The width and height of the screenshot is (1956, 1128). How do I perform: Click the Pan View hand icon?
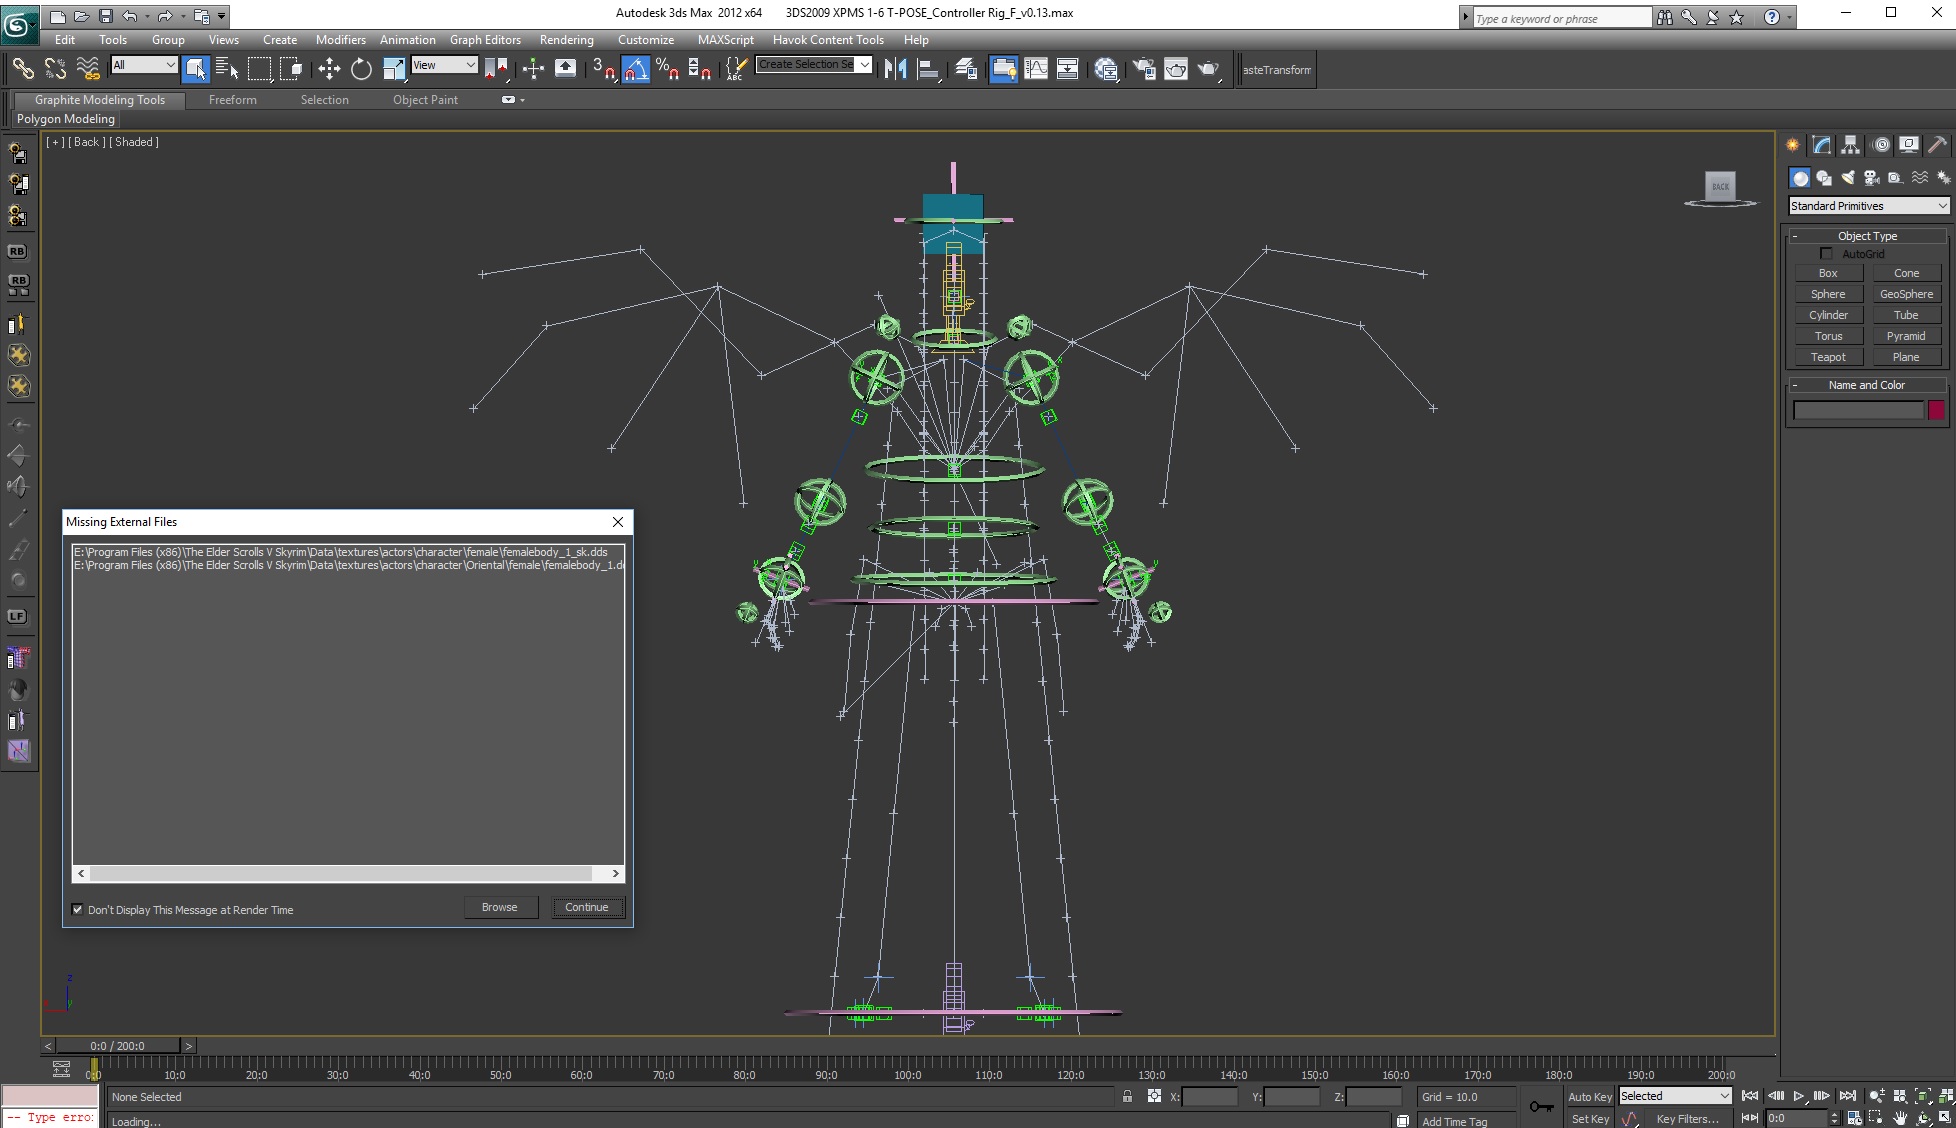(1900, 1118)
